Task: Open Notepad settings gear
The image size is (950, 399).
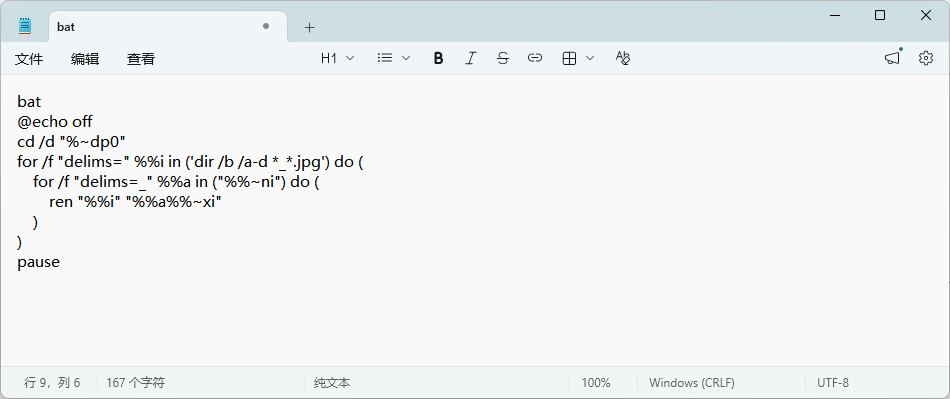Action: tap(926, 58)
